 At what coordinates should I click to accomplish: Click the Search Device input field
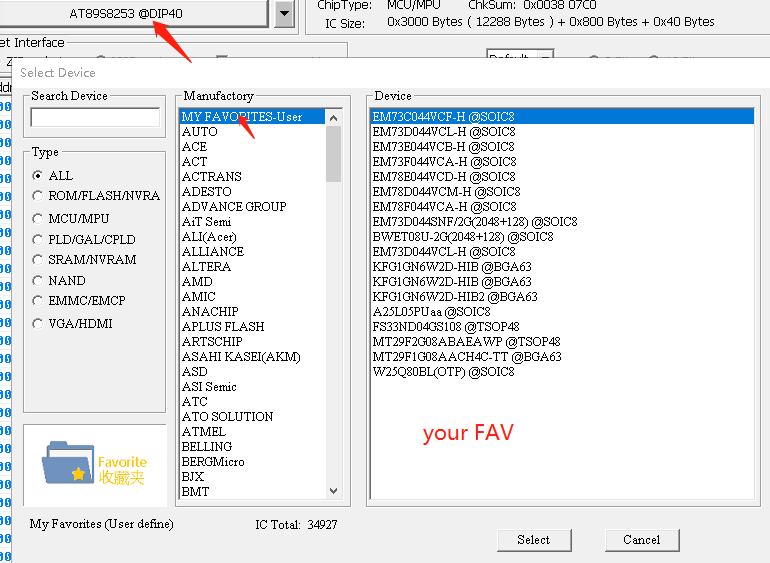tap(95, 117)
